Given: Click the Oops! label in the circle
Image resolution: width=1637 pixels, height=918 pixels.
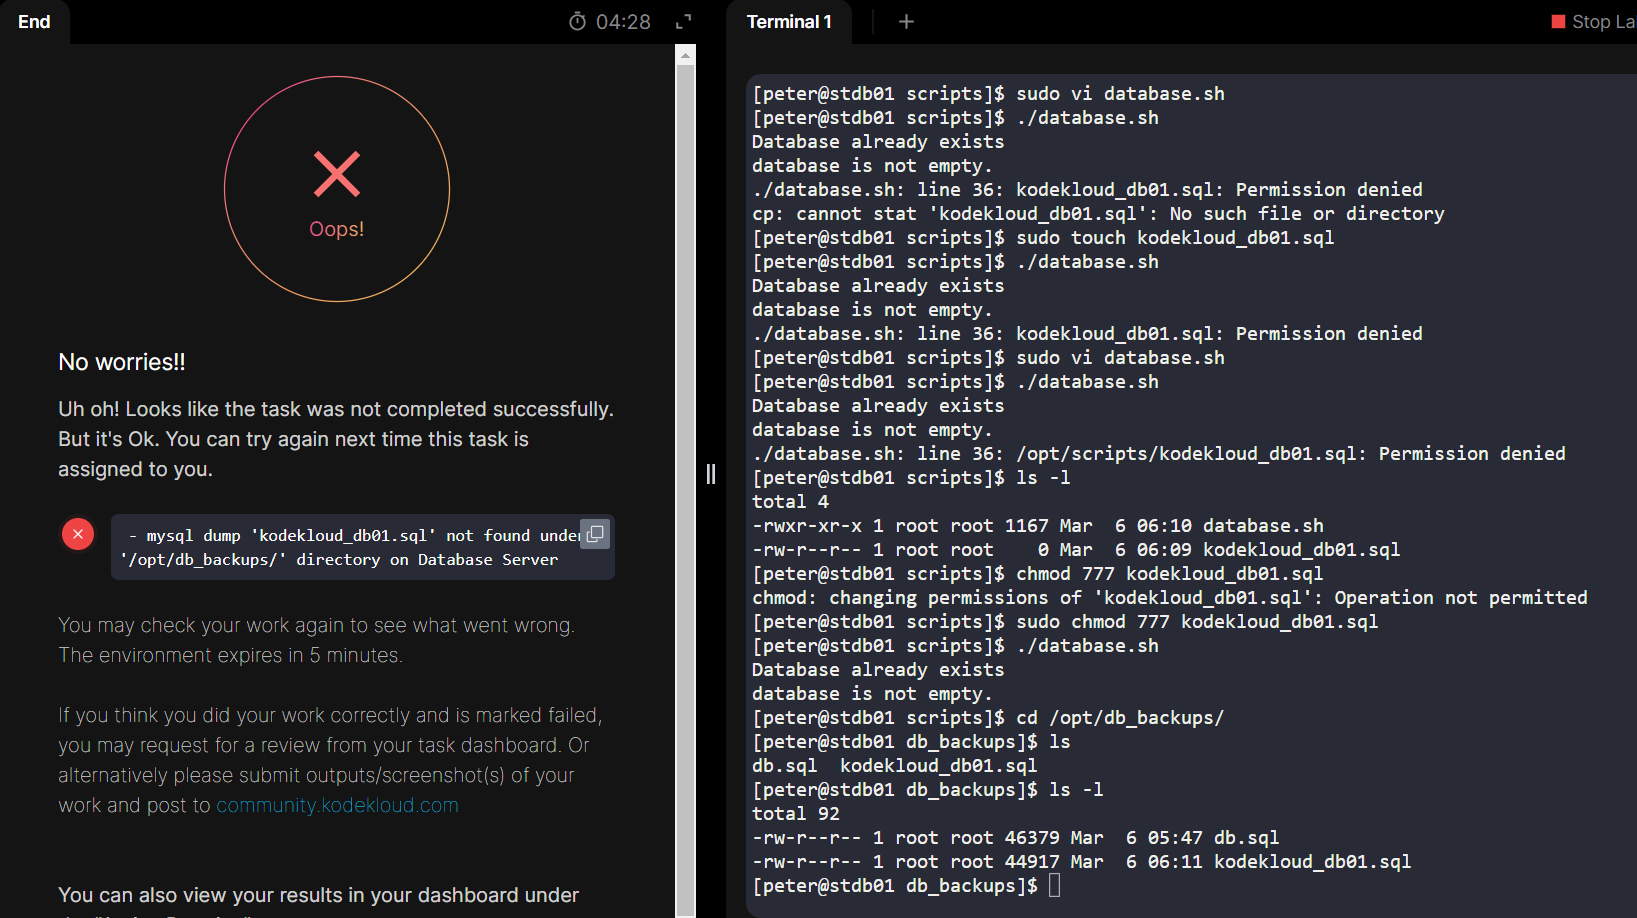Looking at the screenshot, I should point(337,229).
